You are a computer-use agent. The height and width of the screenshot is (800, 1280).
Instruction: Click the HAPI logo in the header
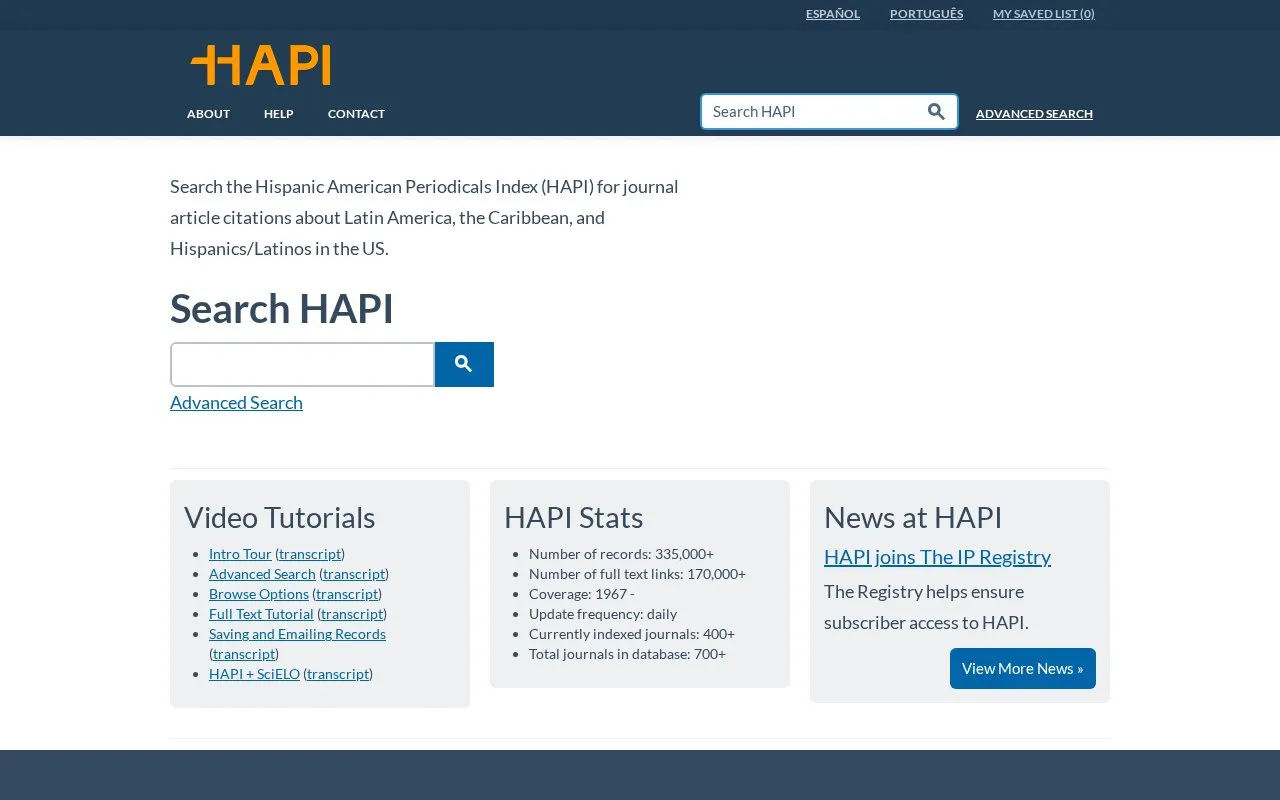(x=260, y=65)
